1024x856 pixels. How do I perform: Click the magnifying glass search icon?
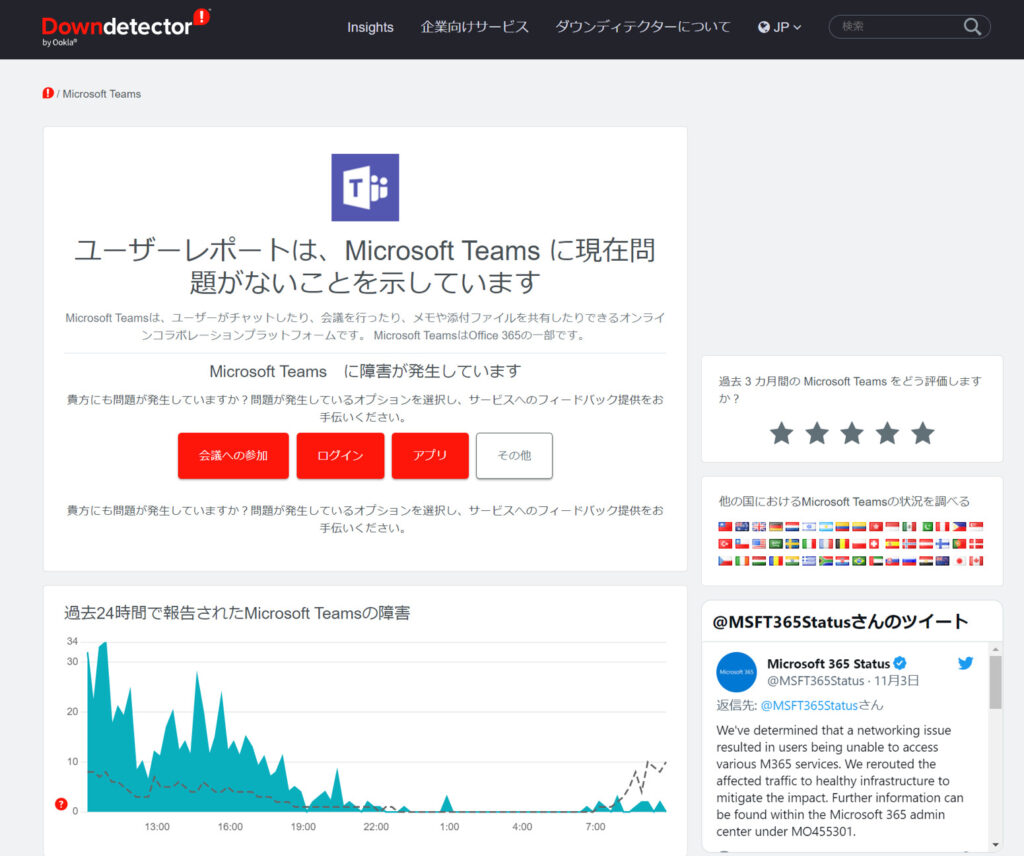pos(972,26)
